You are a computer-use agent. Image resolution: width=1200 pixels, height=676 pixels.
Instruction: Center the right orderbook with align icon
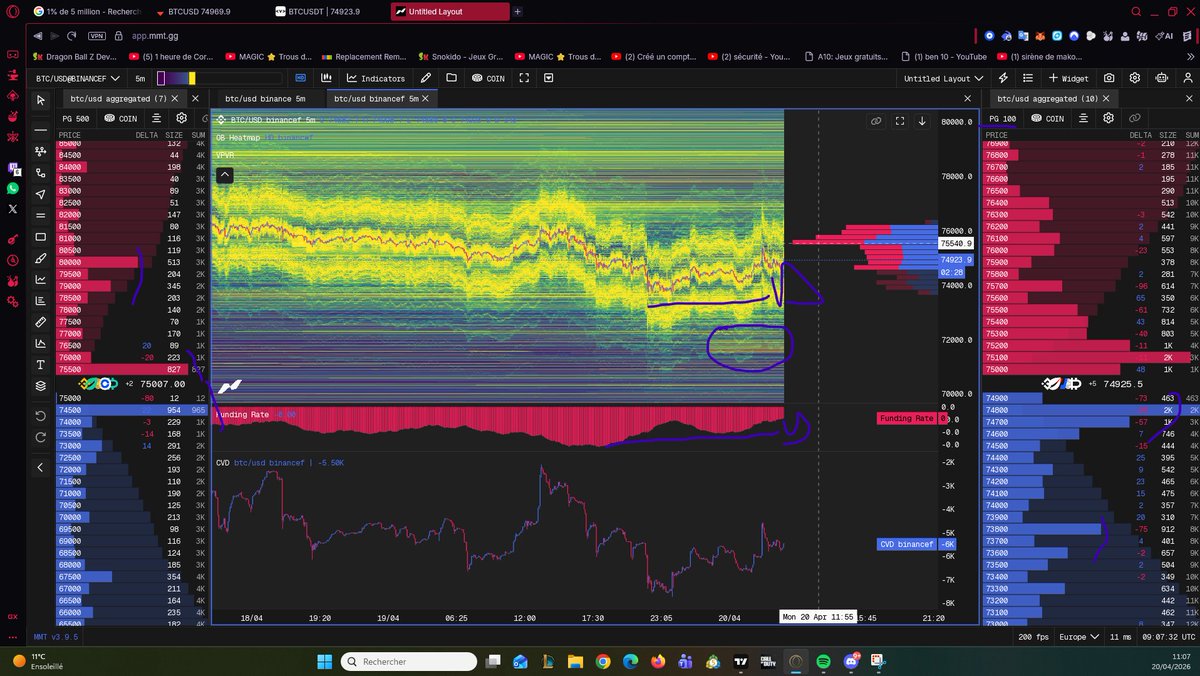tap(1084, 118)
